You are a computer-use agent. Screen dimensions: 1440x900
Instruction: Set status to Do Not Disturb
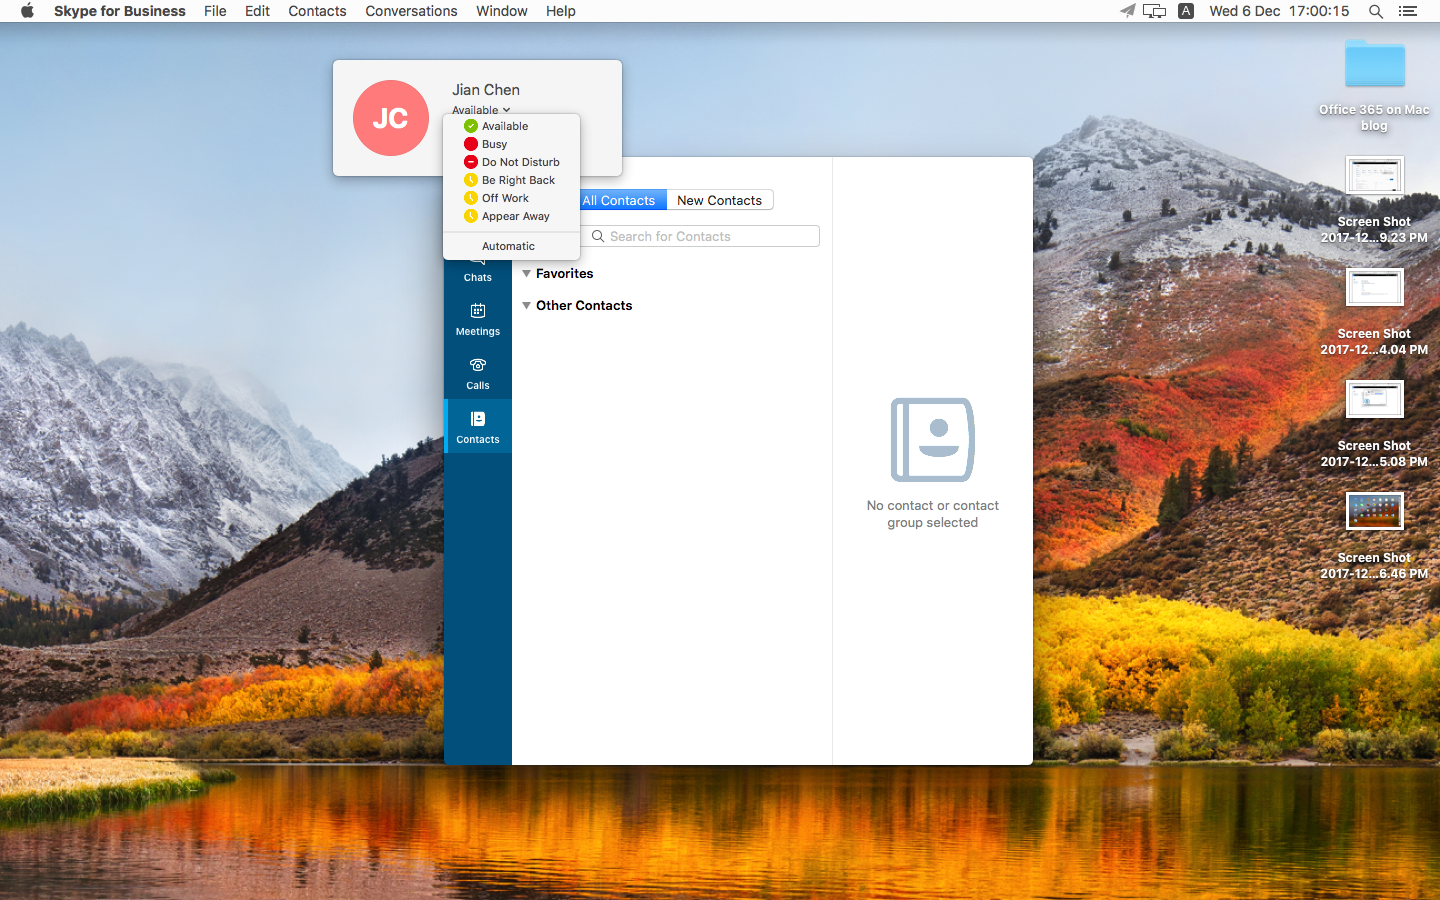pyautogui.click(x=511, y=162)
